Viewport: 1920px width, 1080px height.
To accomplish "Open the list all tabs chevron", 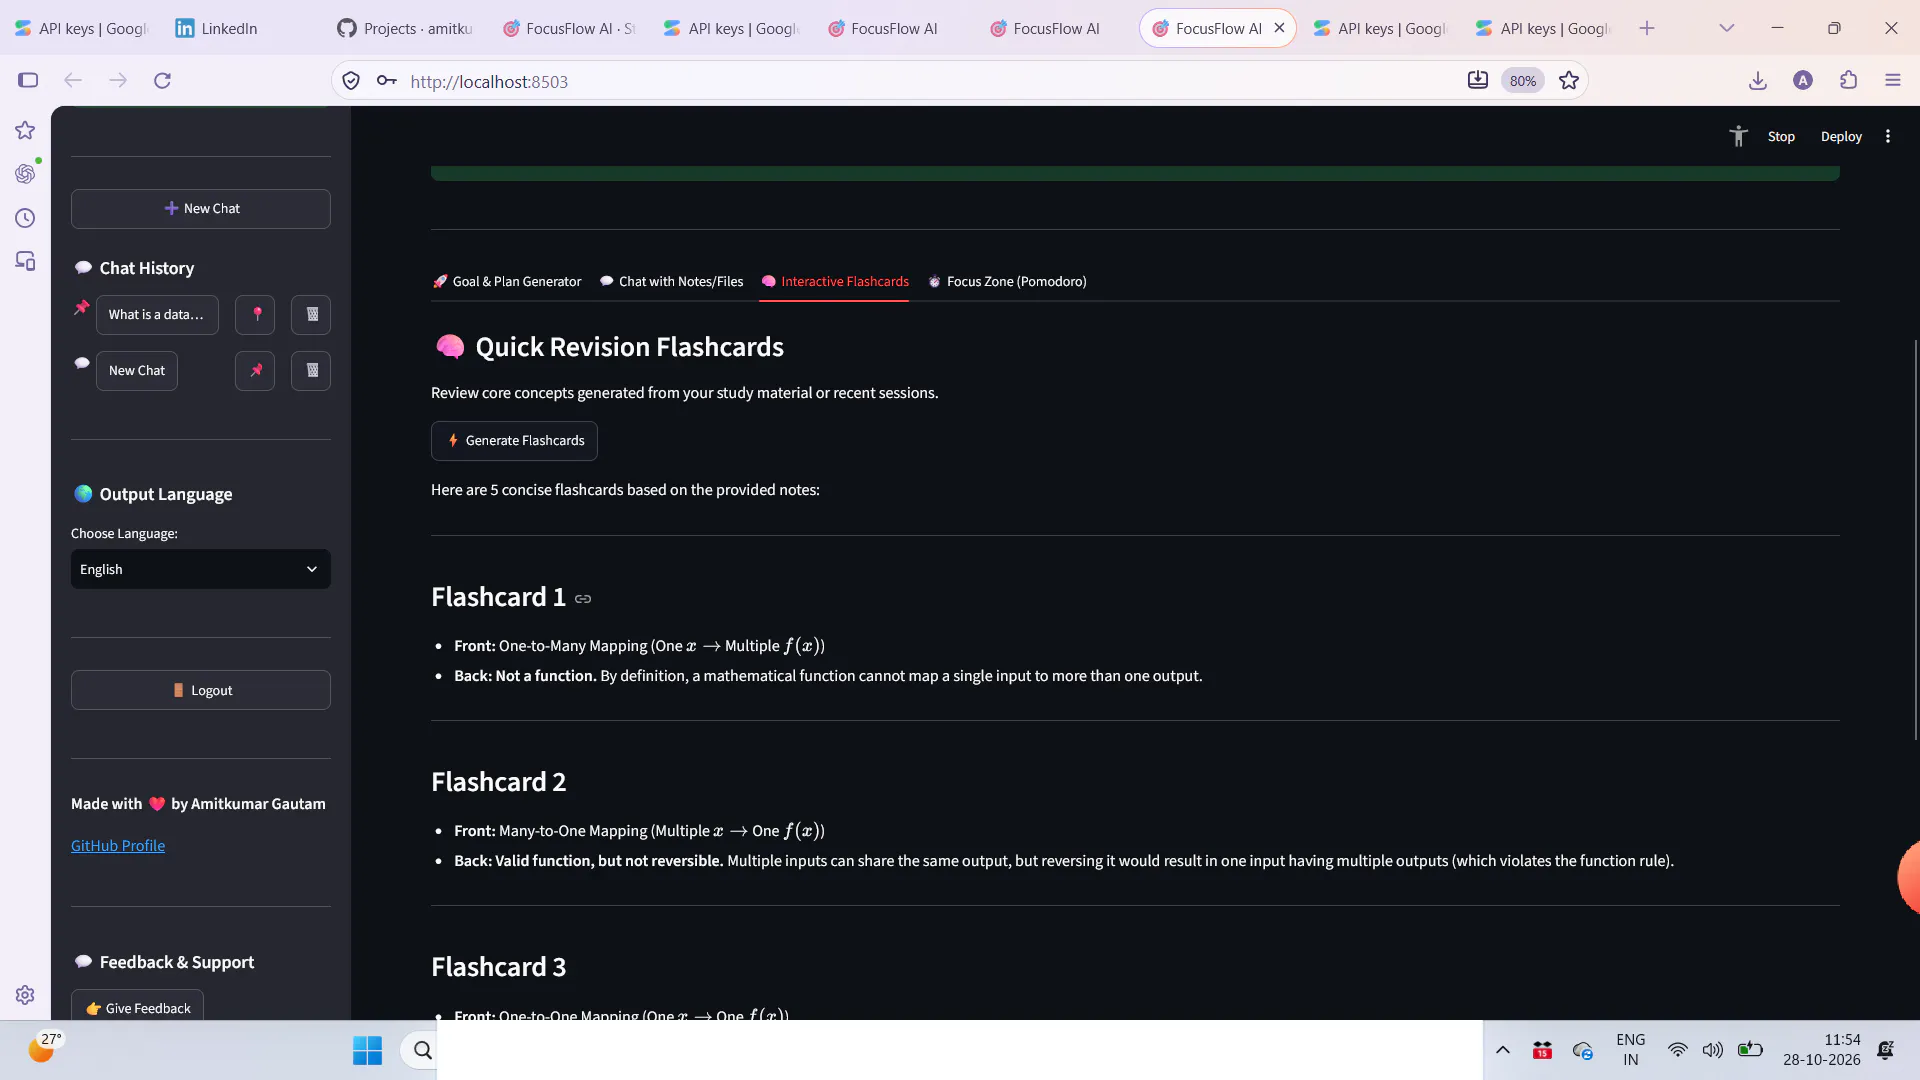I will pyautogui.click(x=1726, y=28).
